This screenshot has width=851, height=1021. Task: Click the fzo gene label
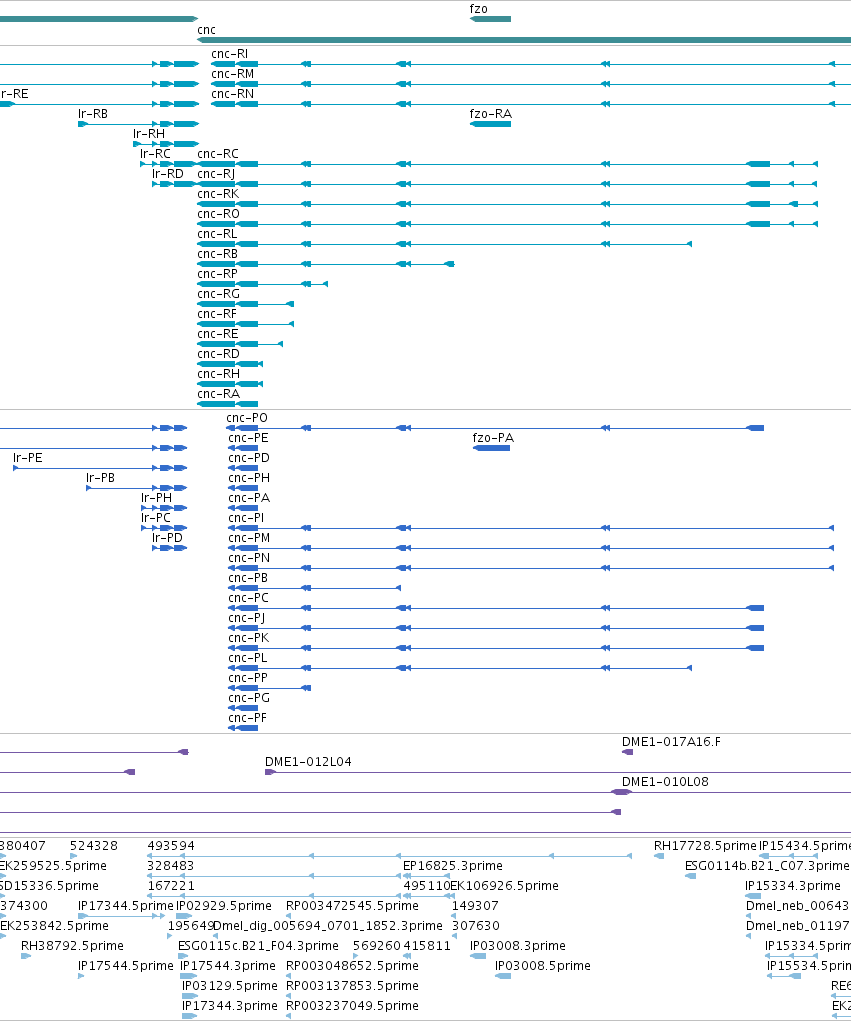(479, 9)
